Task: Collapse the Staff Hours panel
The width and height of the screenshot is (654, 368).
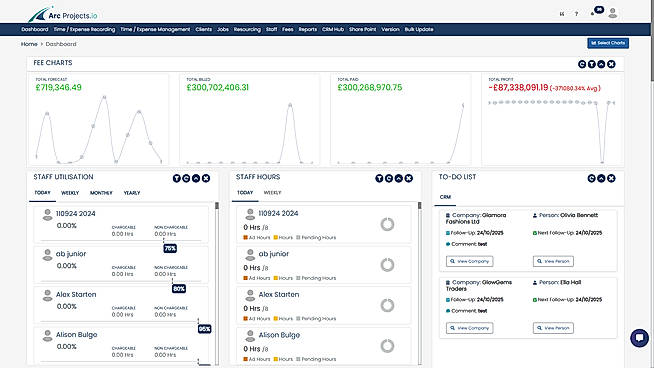Action: click(399, 178)
